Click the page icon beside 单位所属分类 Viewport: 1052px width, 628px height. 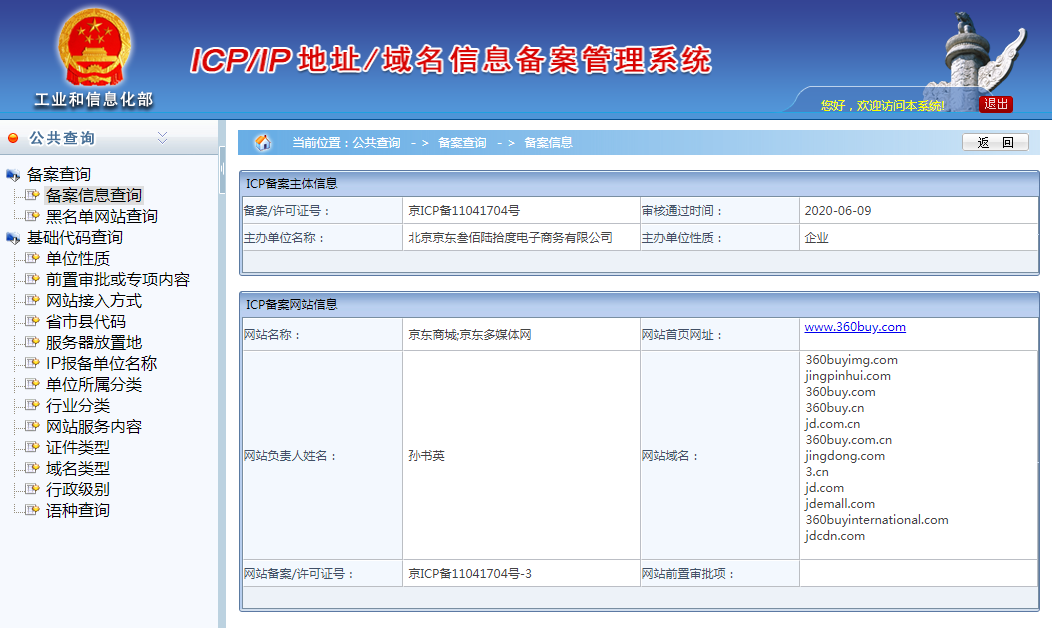[32, 384]
